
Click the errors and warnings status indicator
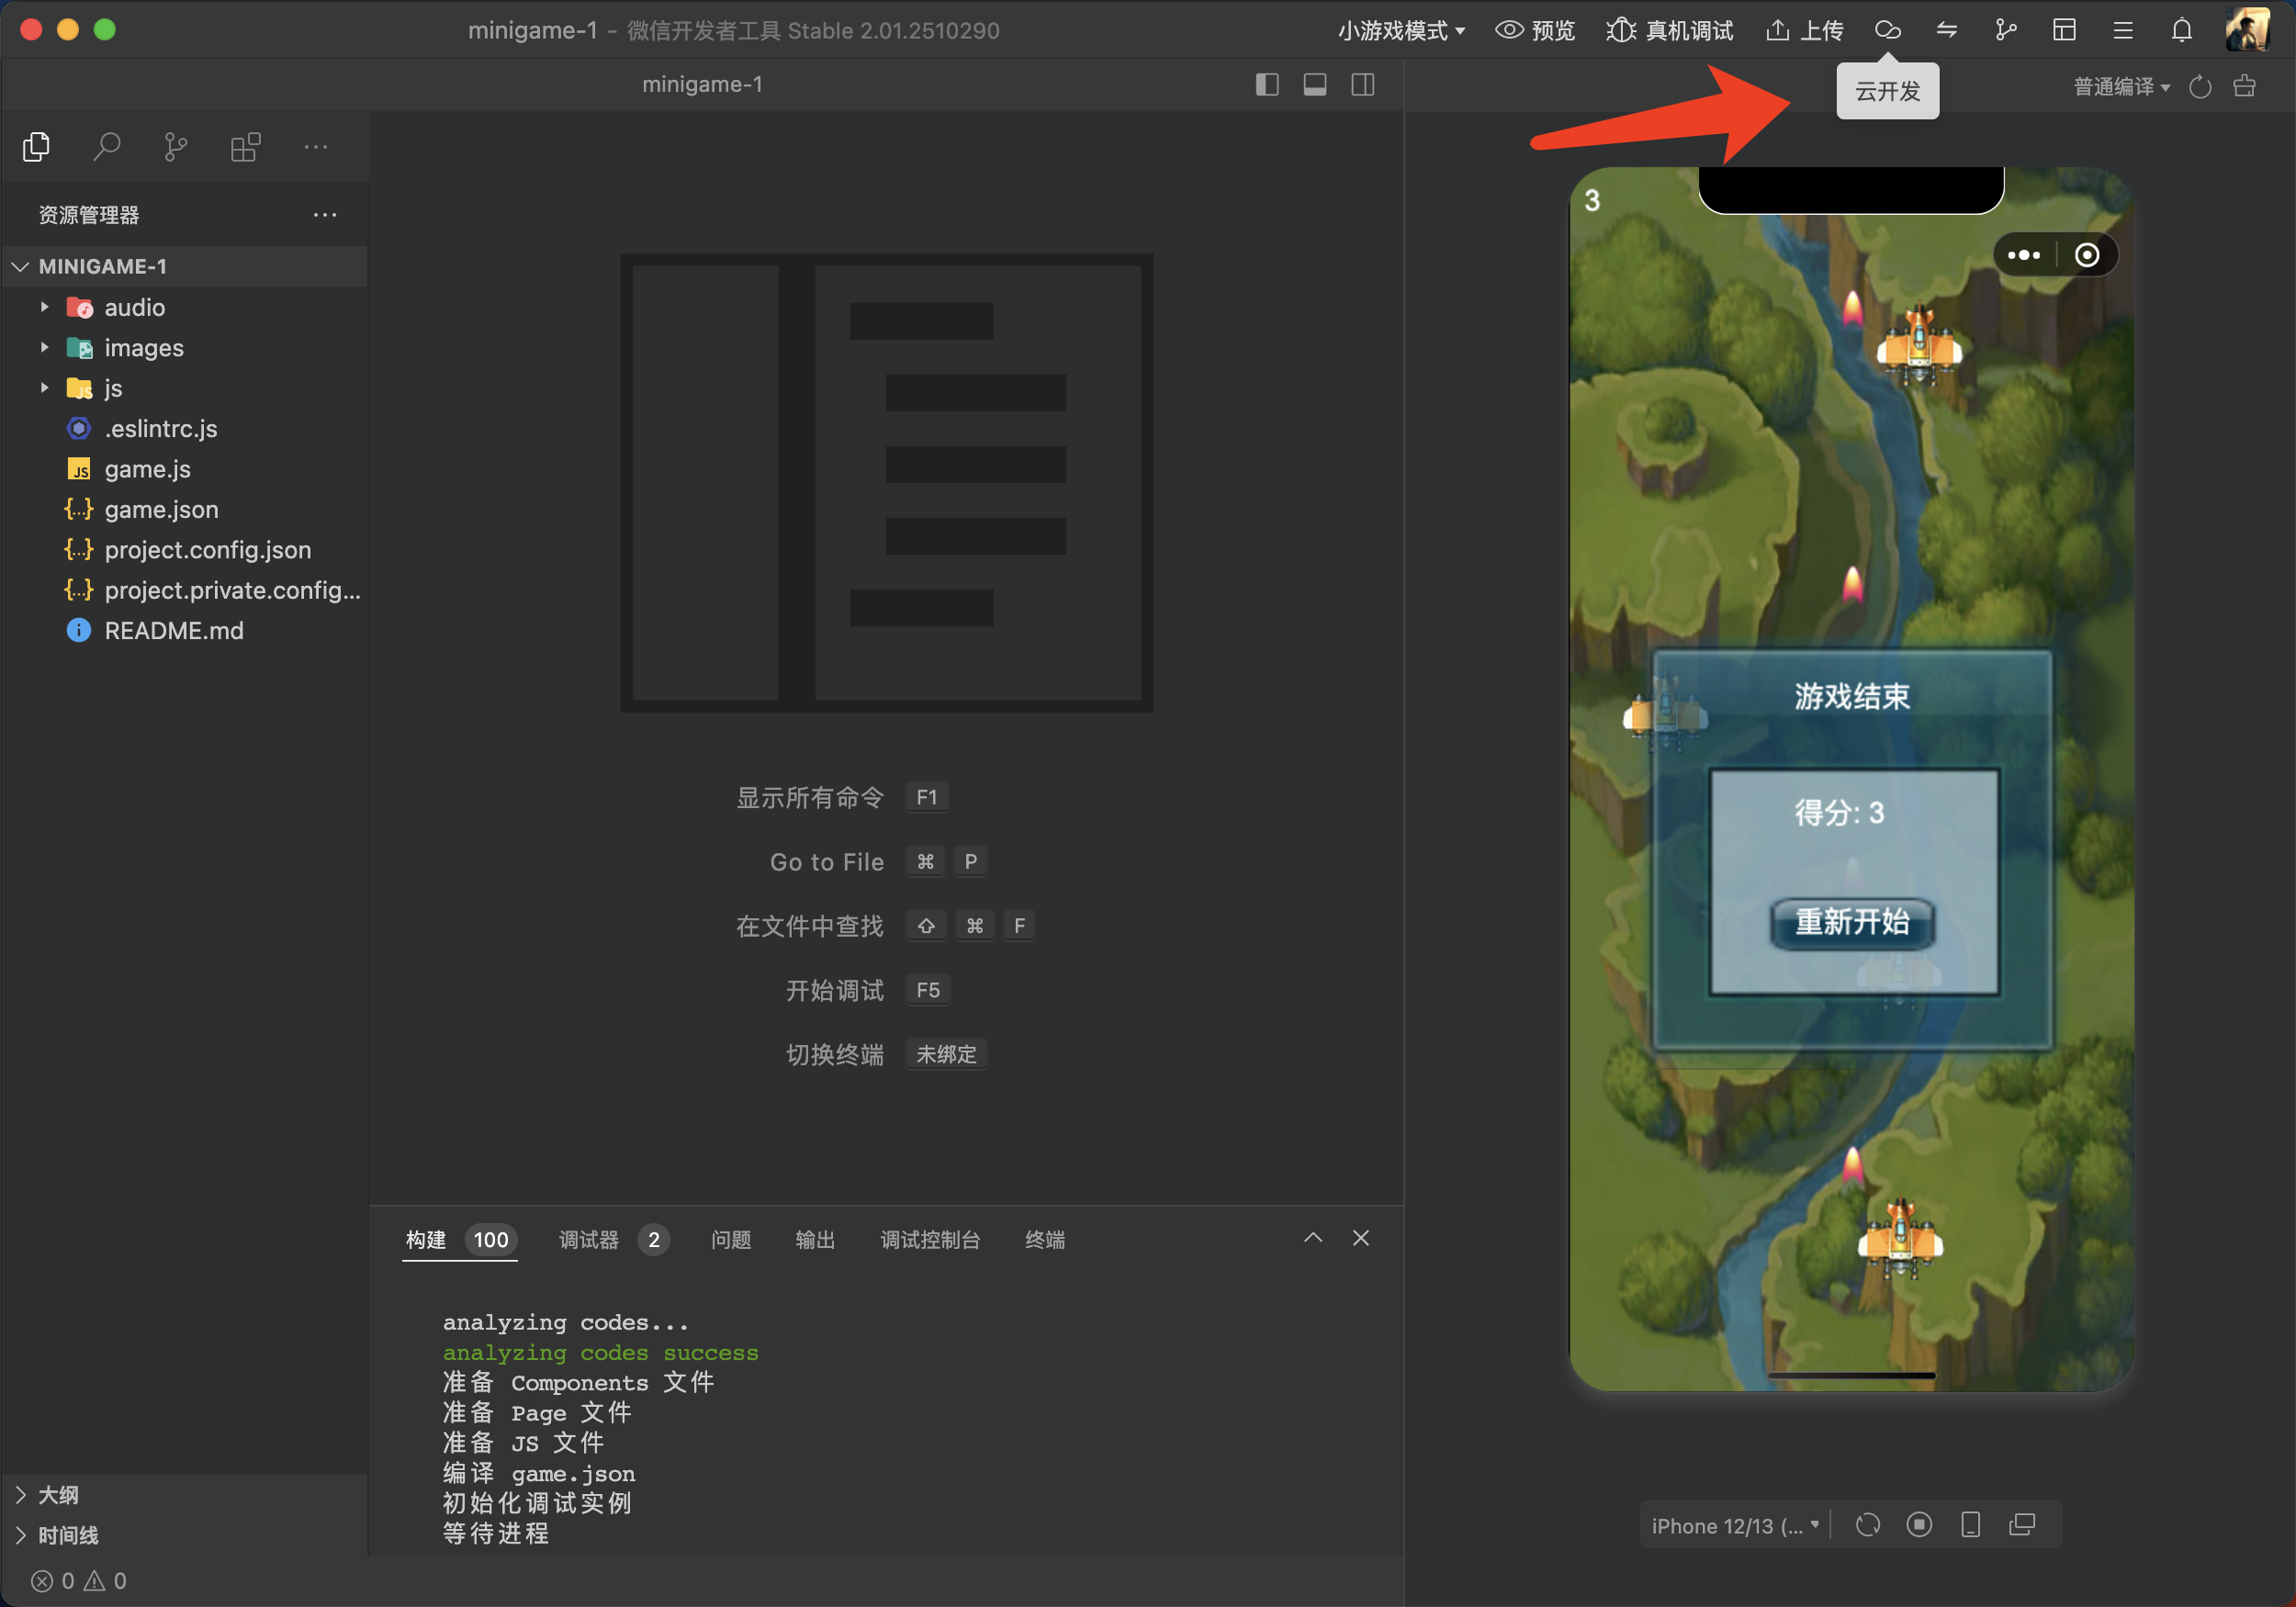[78, 1581]
